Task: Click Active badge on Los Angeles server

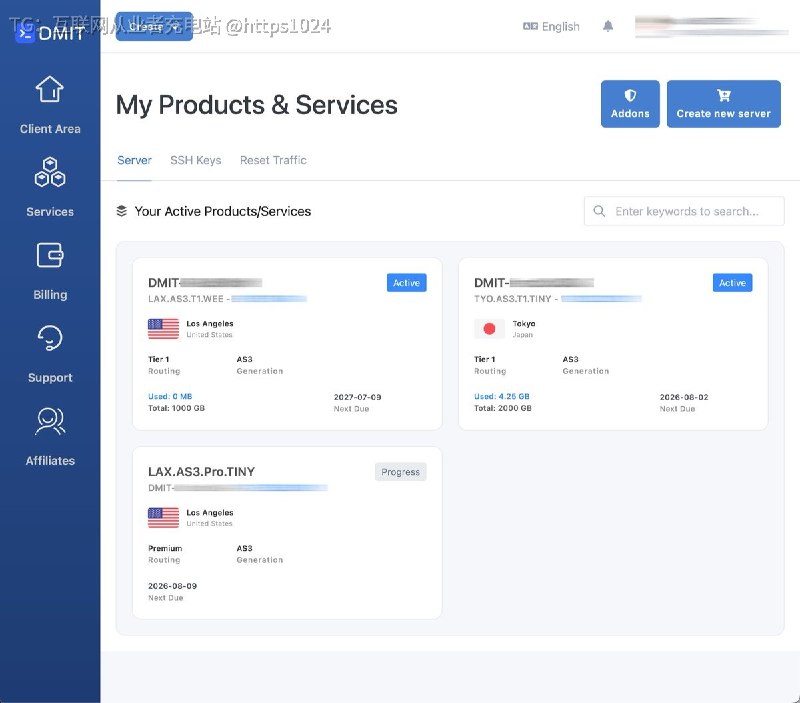Action: pos(407,283)
